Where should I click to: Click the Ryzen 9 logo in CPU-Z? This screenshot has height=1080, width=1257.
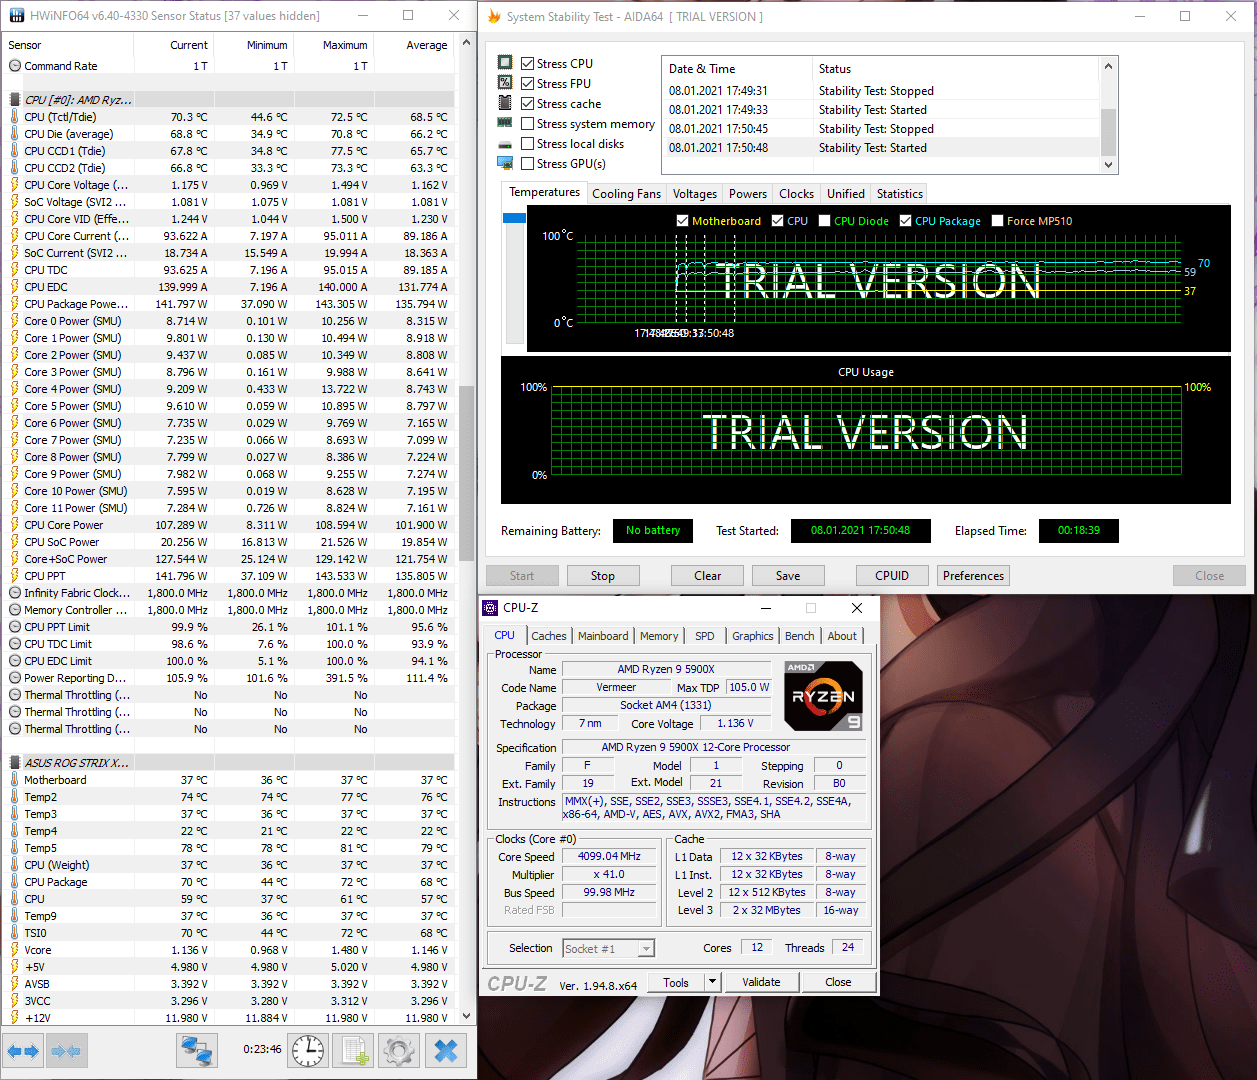coord(823,696)
